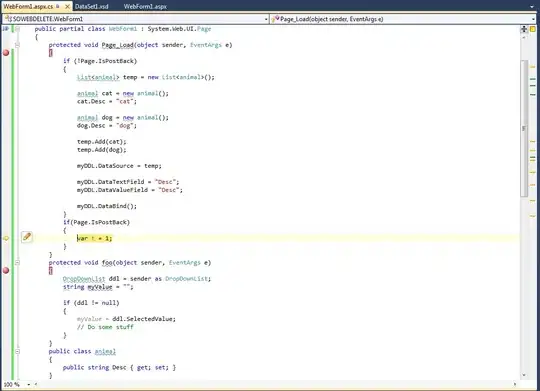Switch to WebForm1.aspx.cs tab

click(28, 6)
